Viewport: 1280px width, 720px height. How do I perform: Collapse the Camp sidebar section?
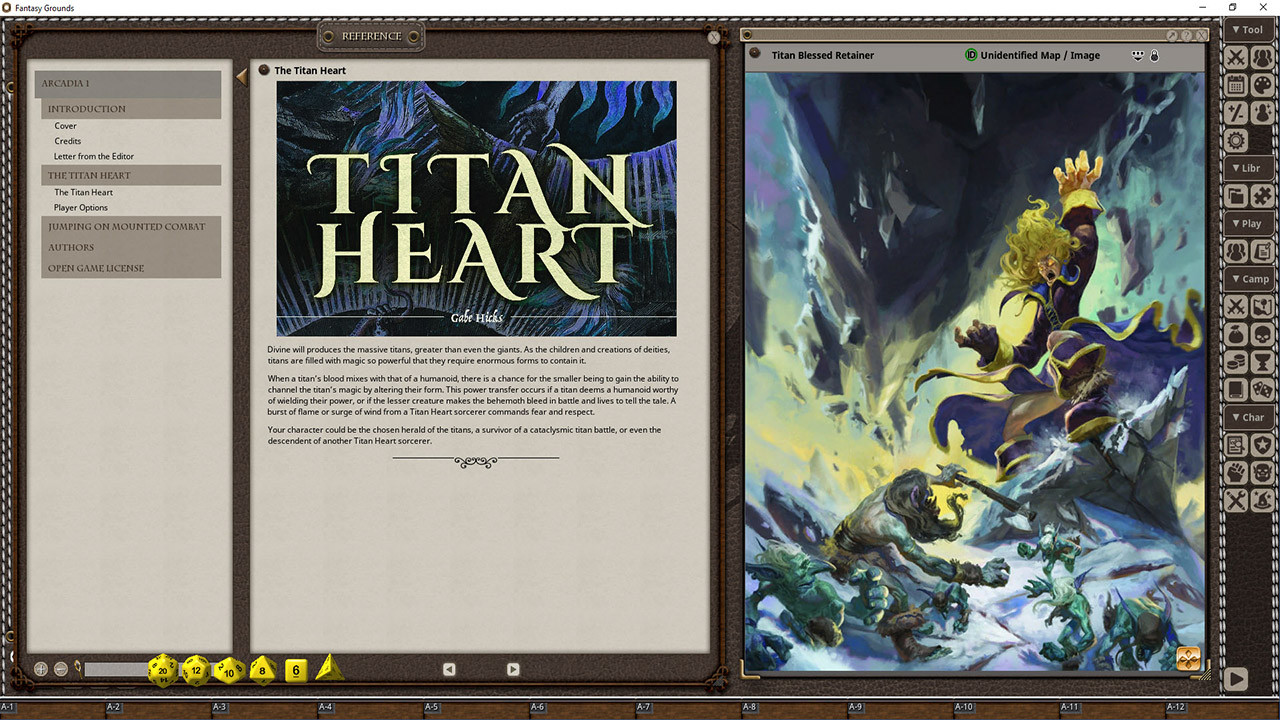click(x=1249, y=279)
